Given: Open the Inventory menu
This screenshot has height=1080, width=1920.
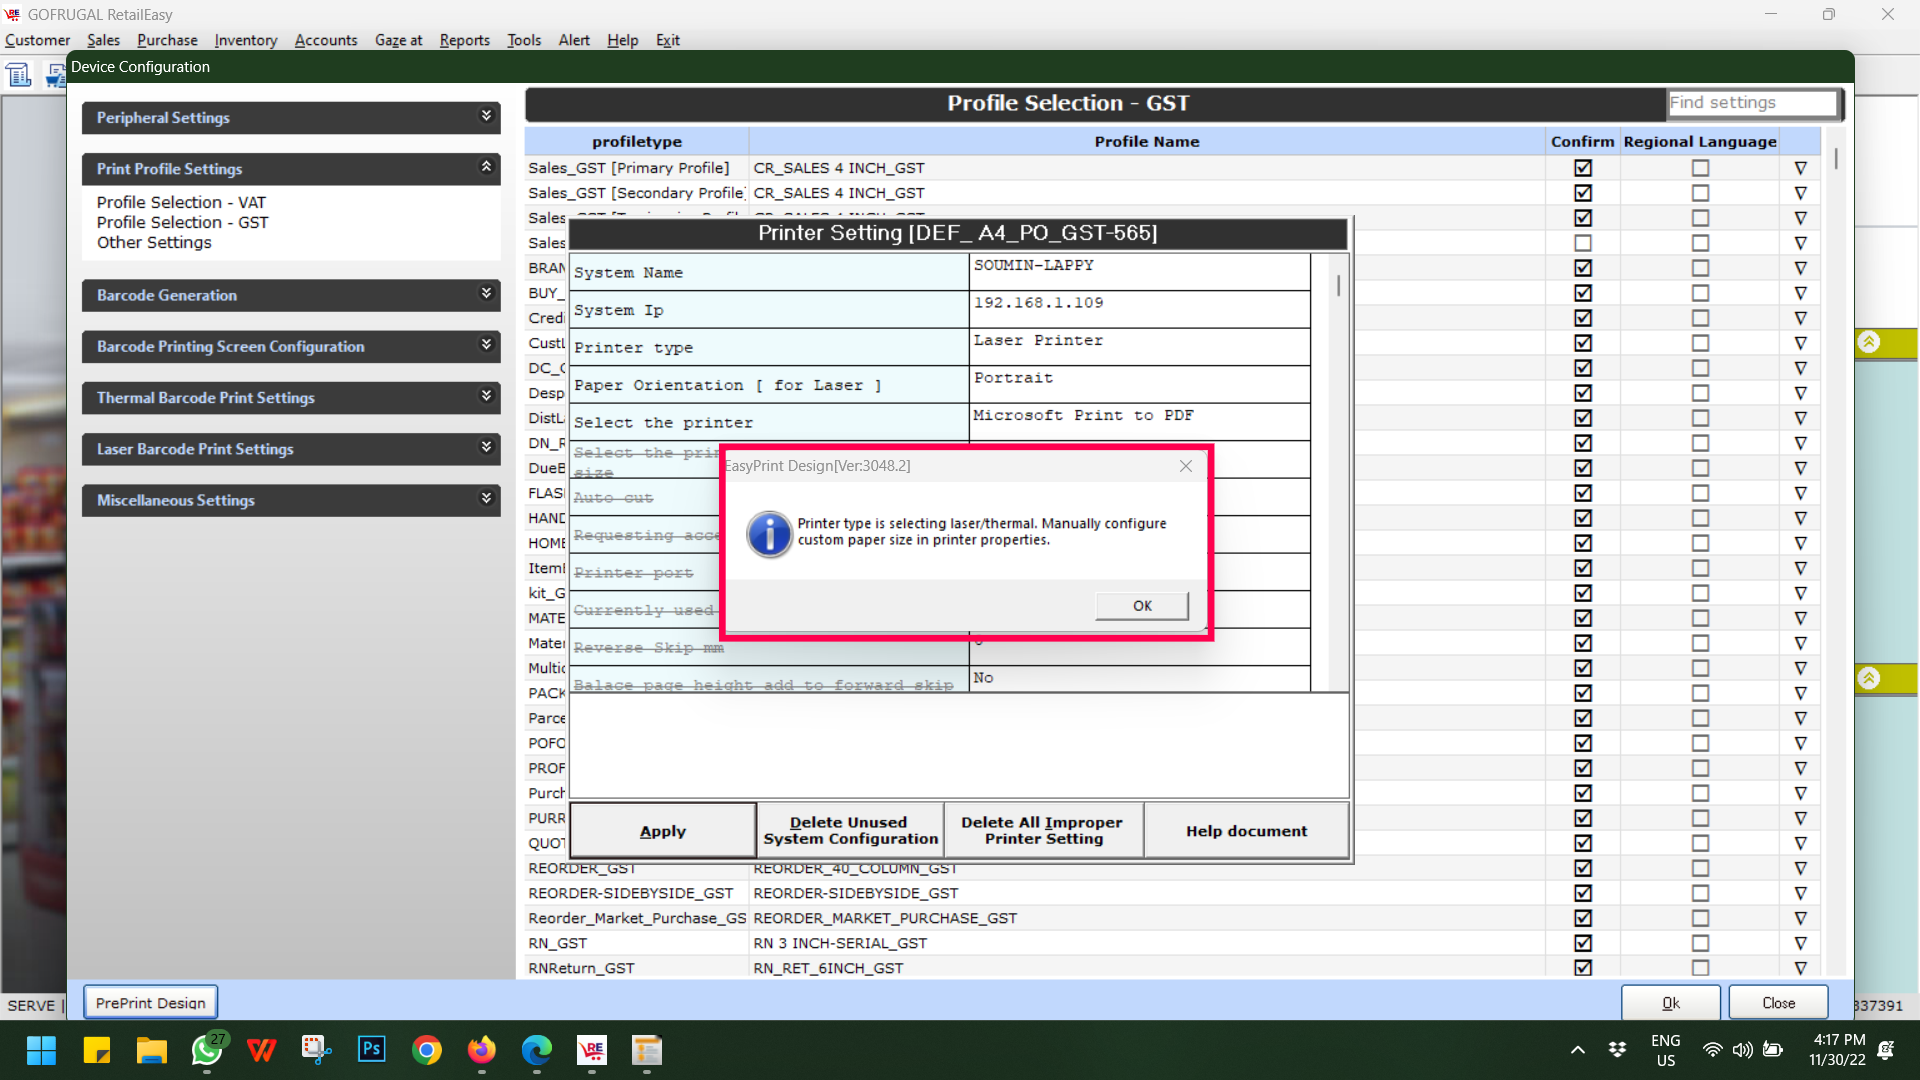Looking at the screenshot, I should [x=245, y=40].
